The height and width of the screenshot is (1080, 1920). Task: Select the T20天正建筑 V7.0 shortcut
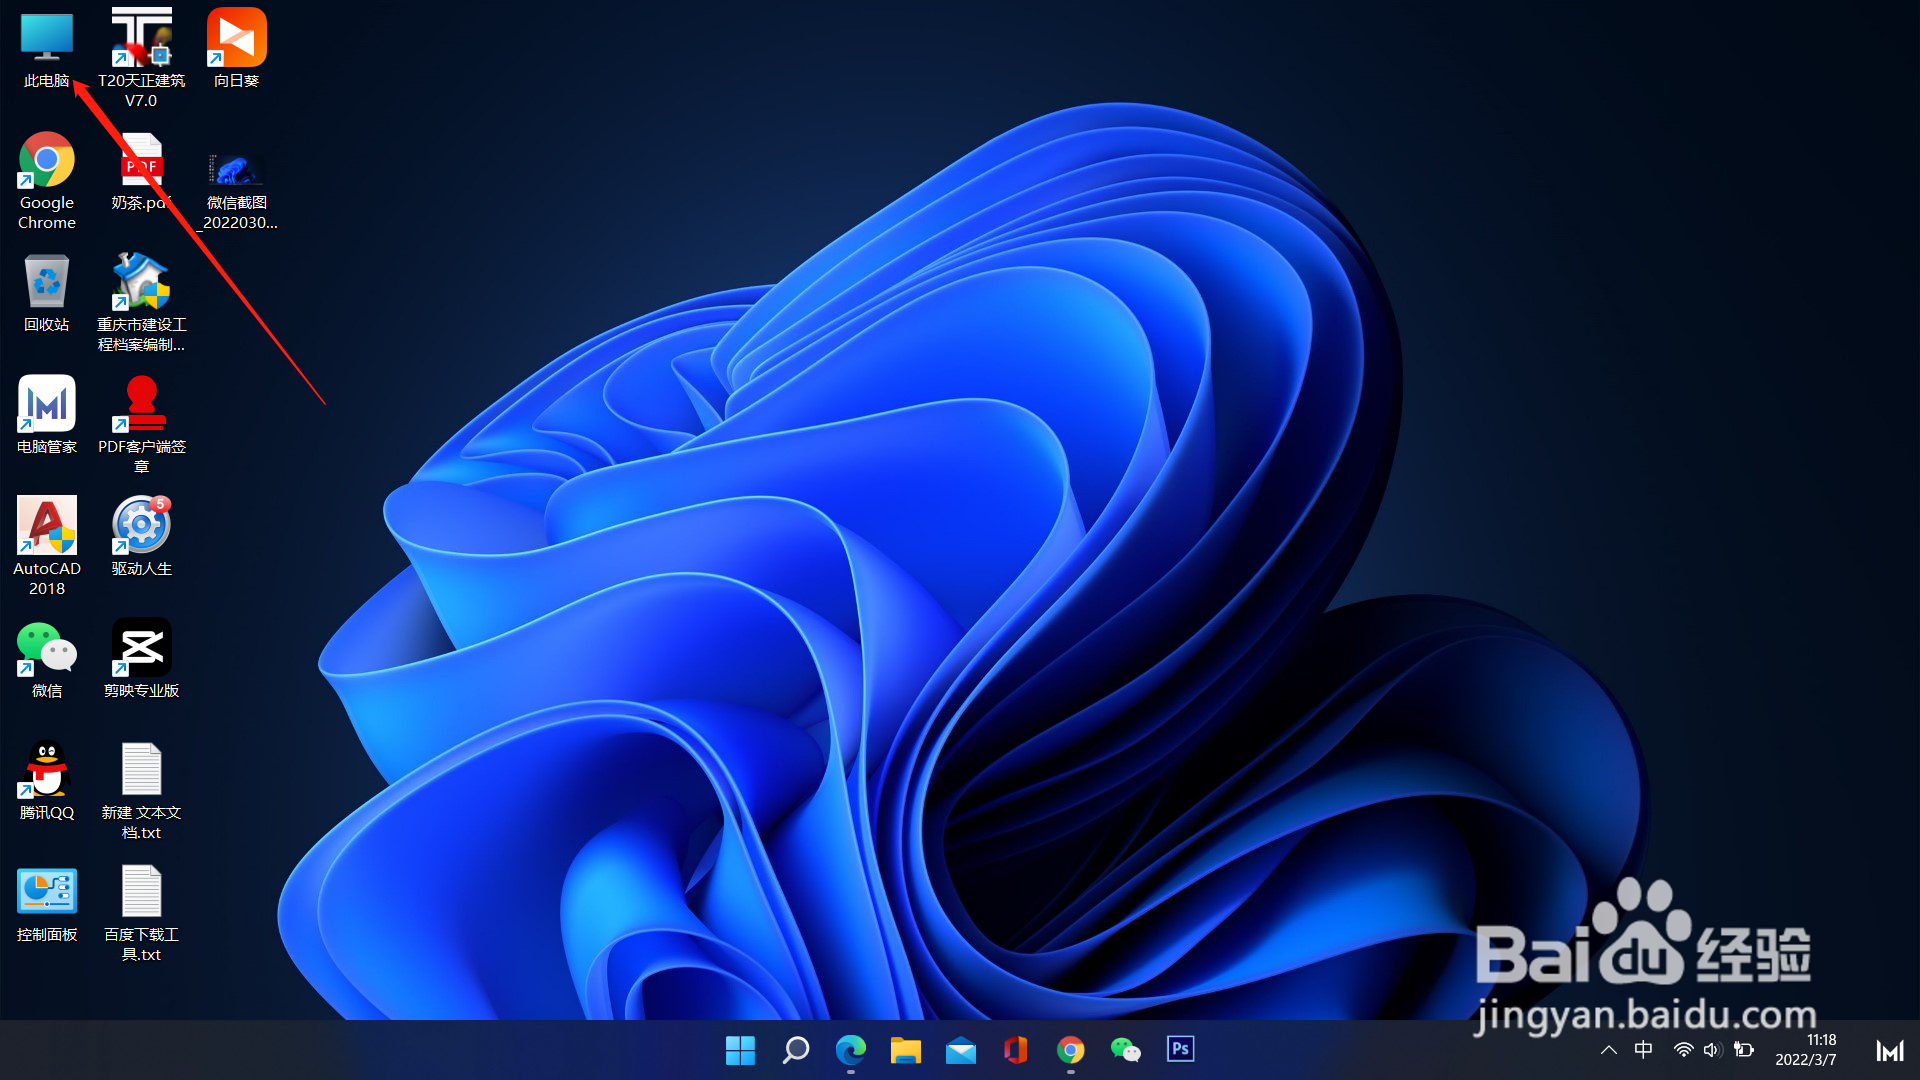[x=141, y=40]
